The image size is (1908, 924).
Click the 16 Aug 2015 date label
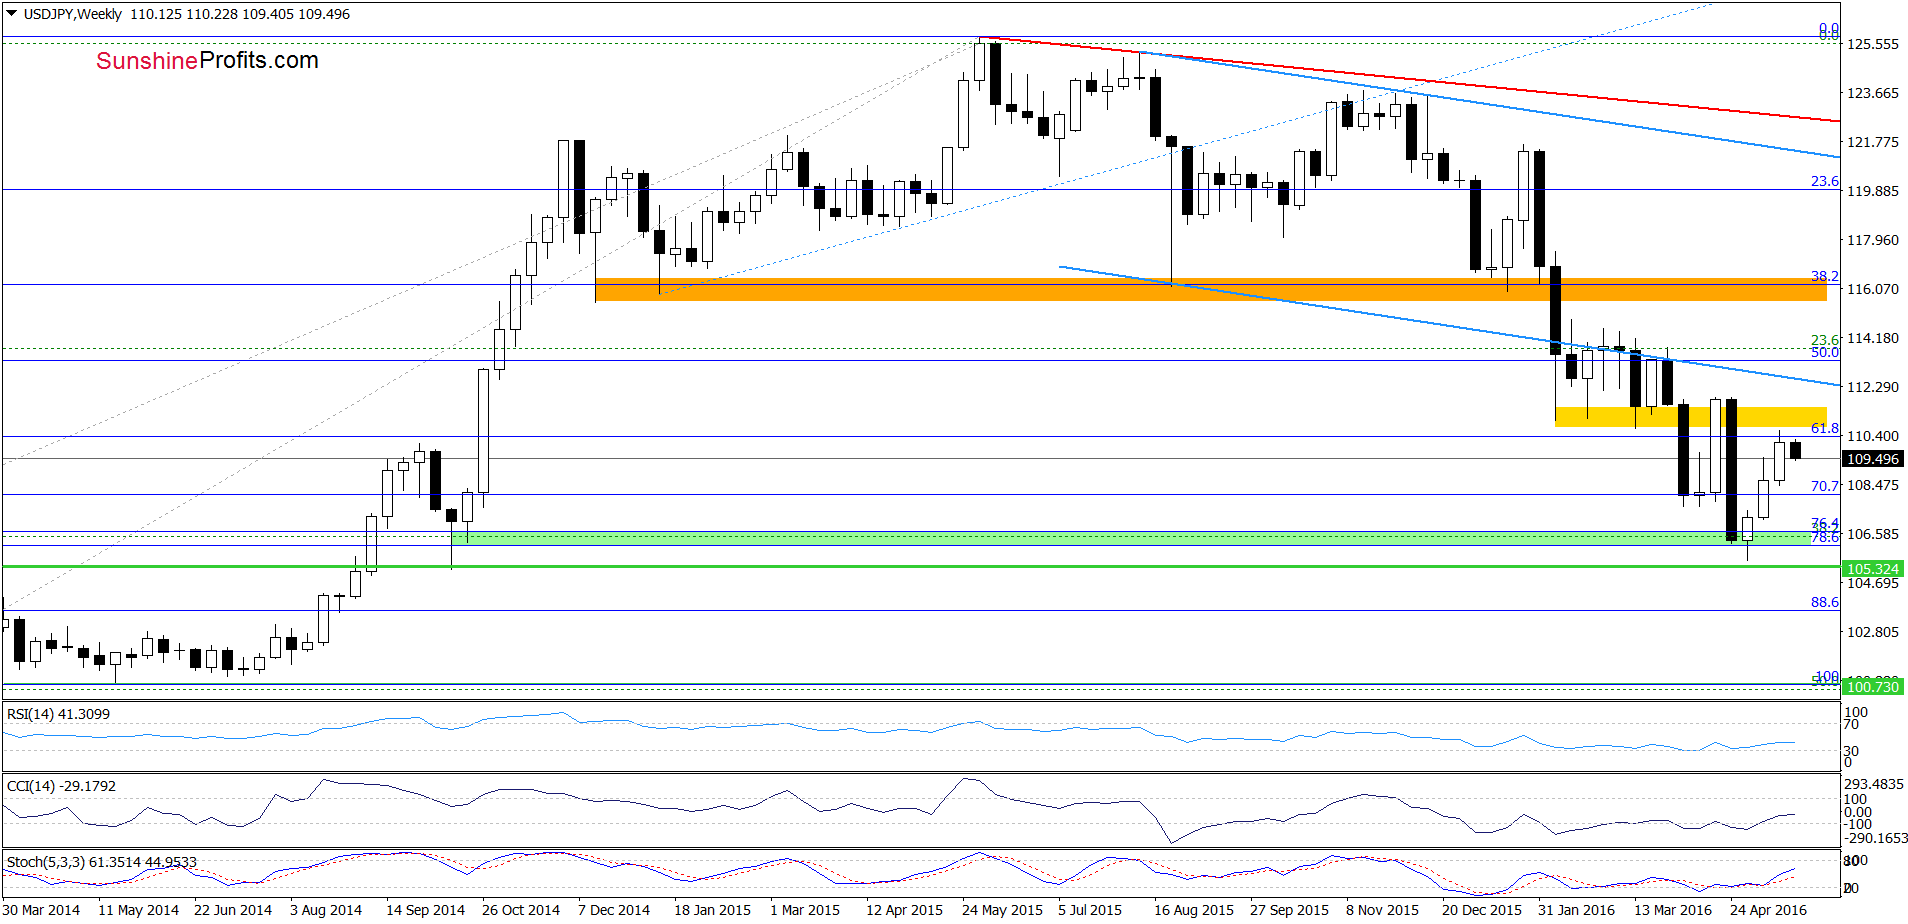pyautogui.click(x=1194, y=910)
